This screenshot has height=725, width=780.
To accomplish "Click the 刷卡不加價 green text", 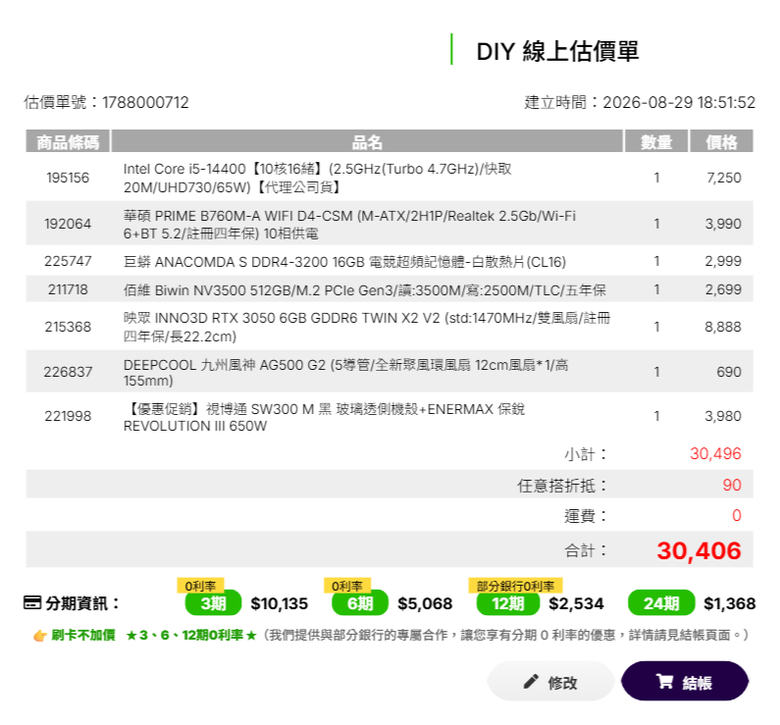I will 83,635.
